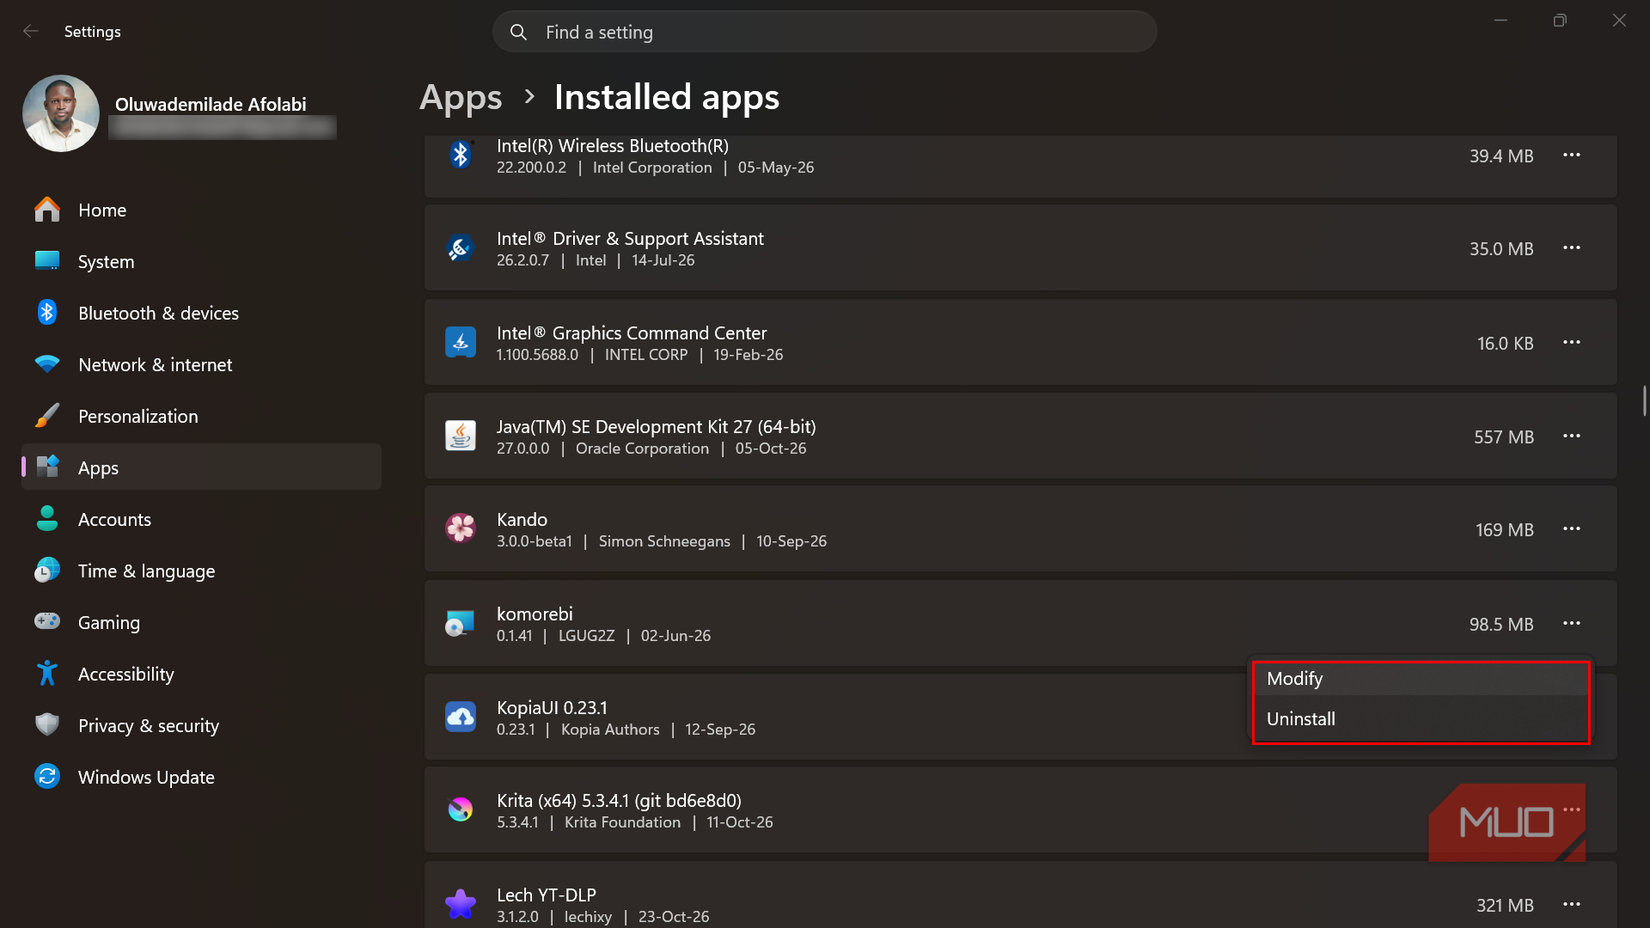This screenshot has width=1650, height=928.
Task: Open Privacy & security settings
Action: [x=201, y=726]
